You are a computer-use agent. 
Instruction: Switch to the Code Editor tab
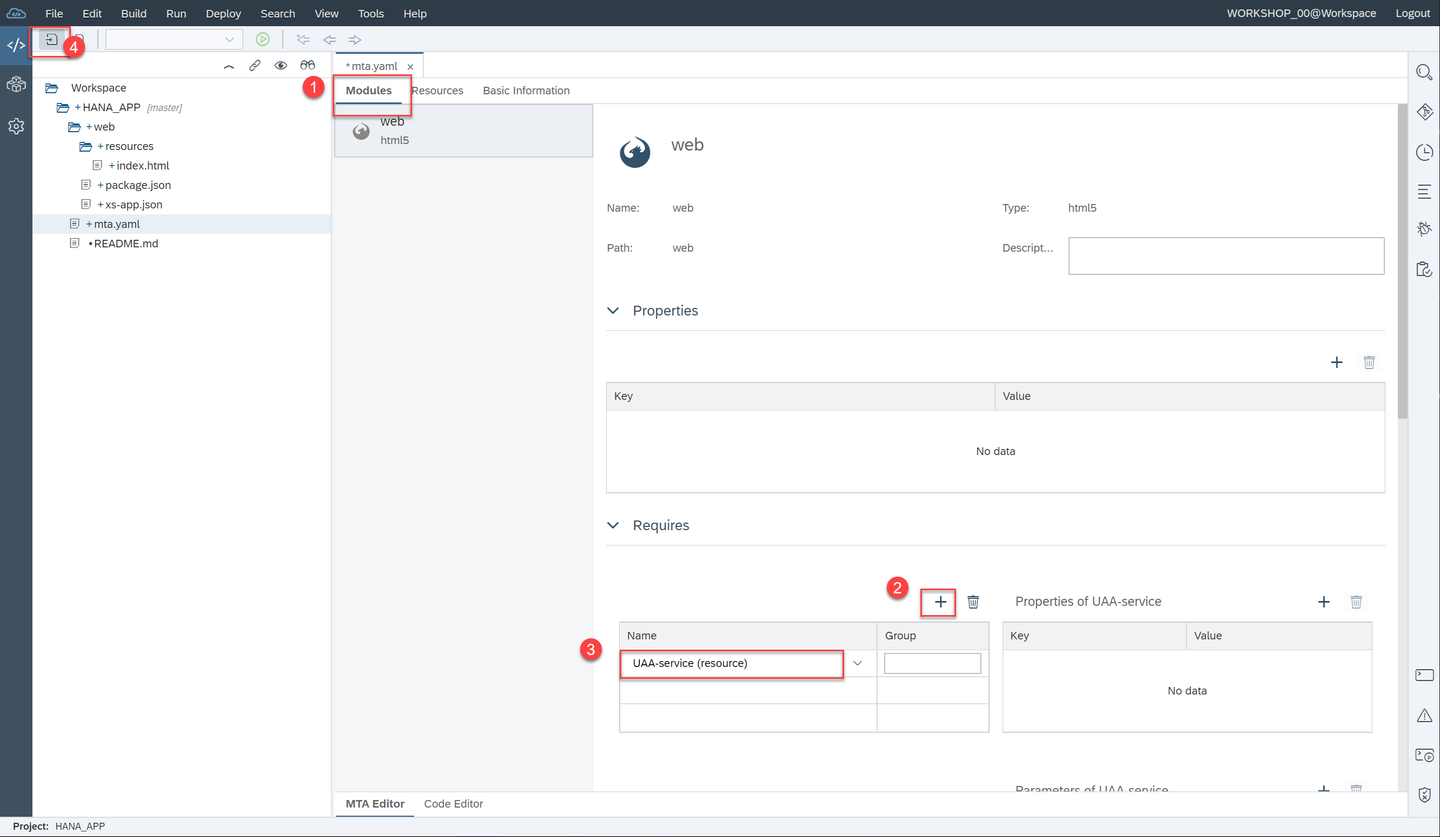453,804
